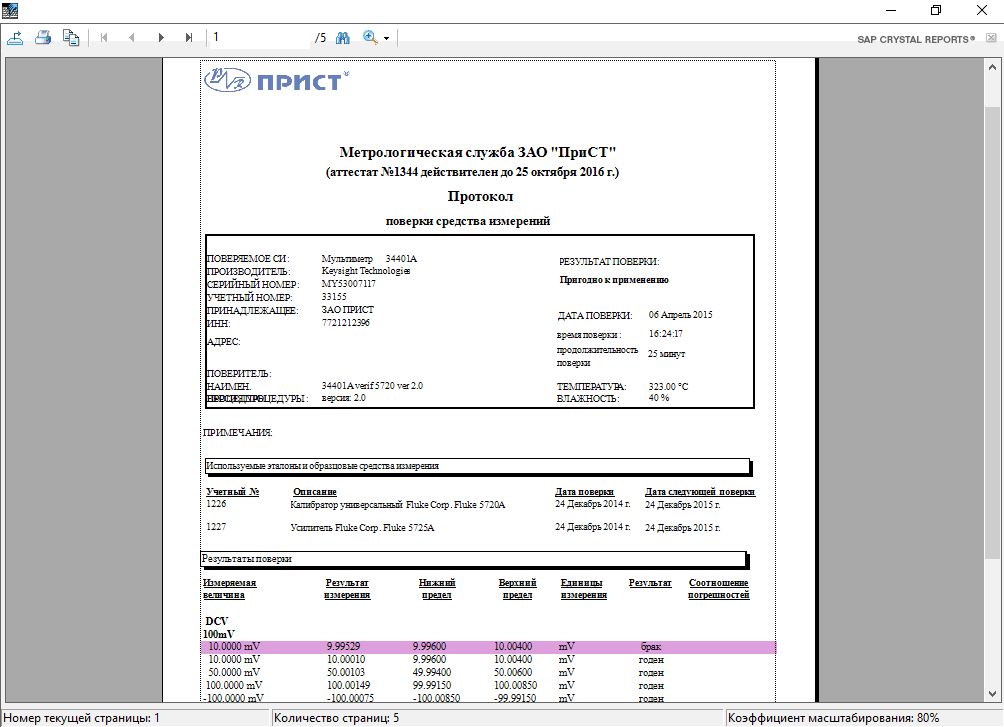
Task: Advance to the next page
Action: [x=160, y=38]
